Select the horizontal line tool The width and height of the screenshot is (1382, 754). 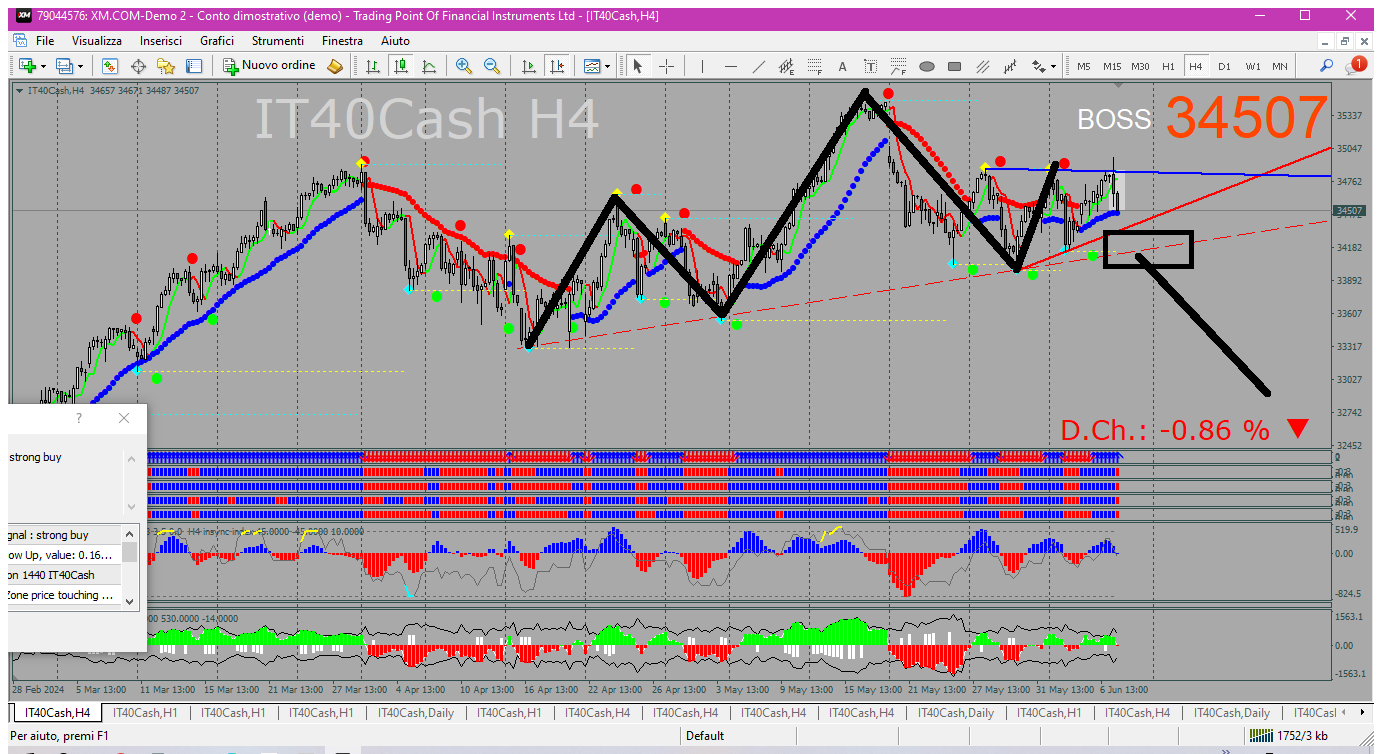click(x=730, y=66)
